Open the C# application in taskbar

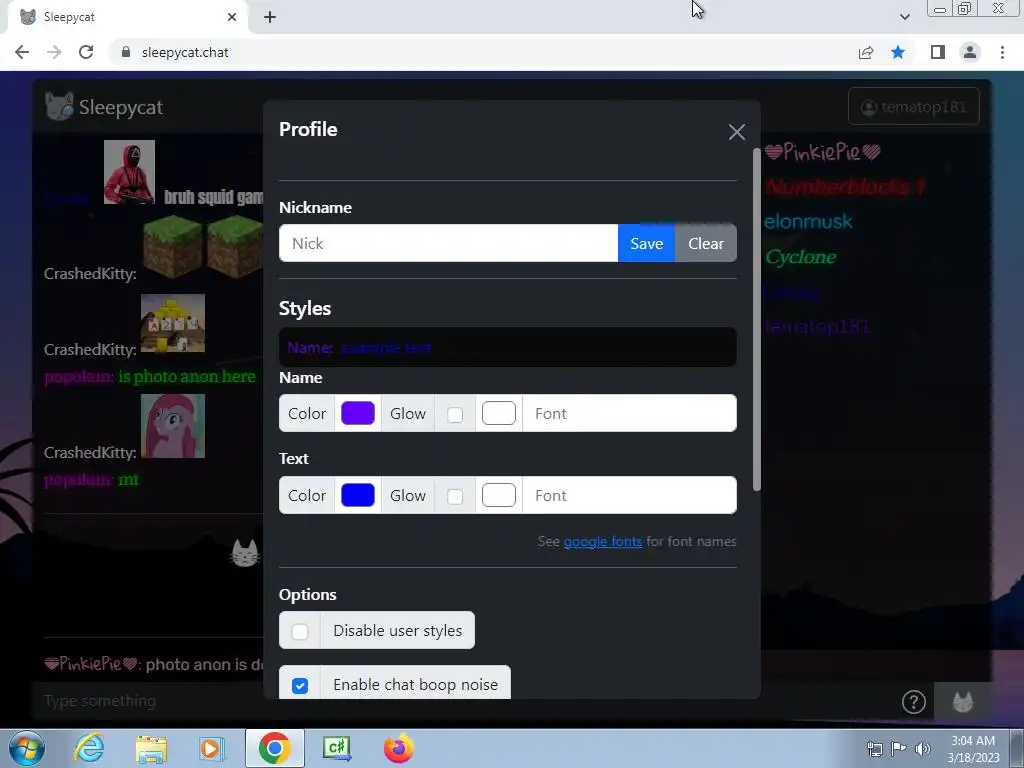pyautogui.click(x=337, y=748)
